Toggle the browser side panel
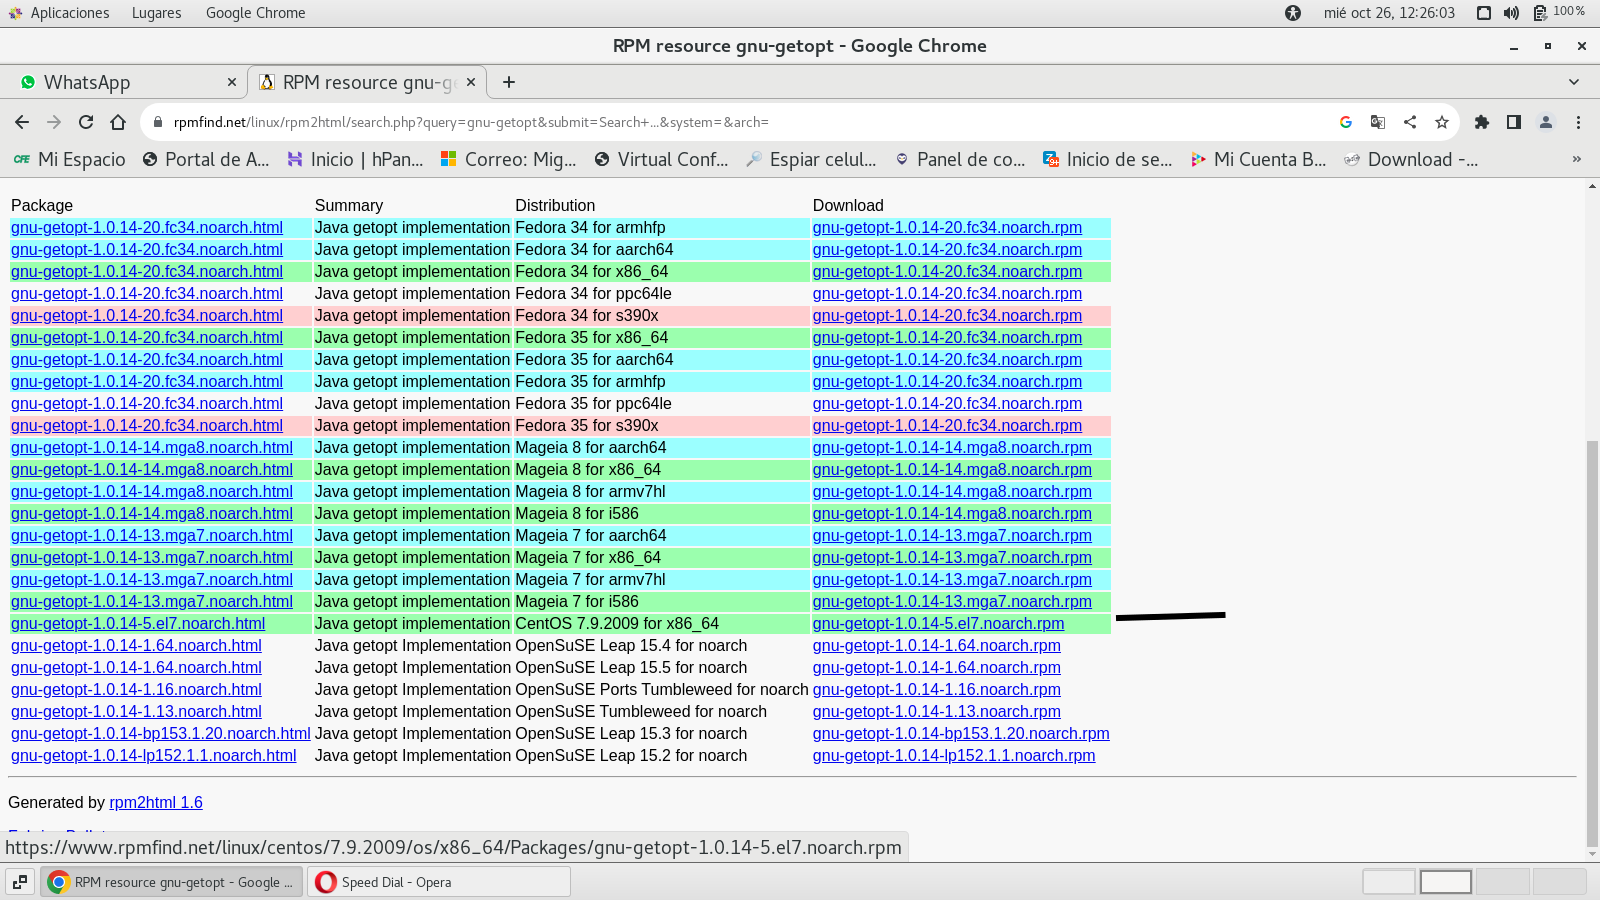The image size is (1600, 900). click(1514, 122)
